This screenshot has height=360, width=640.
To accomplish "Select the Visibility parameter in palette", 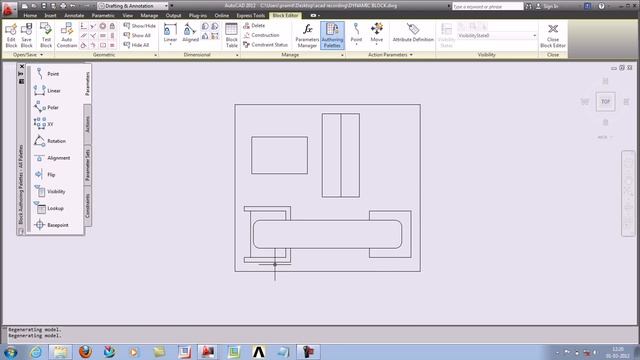I will 50,191.
